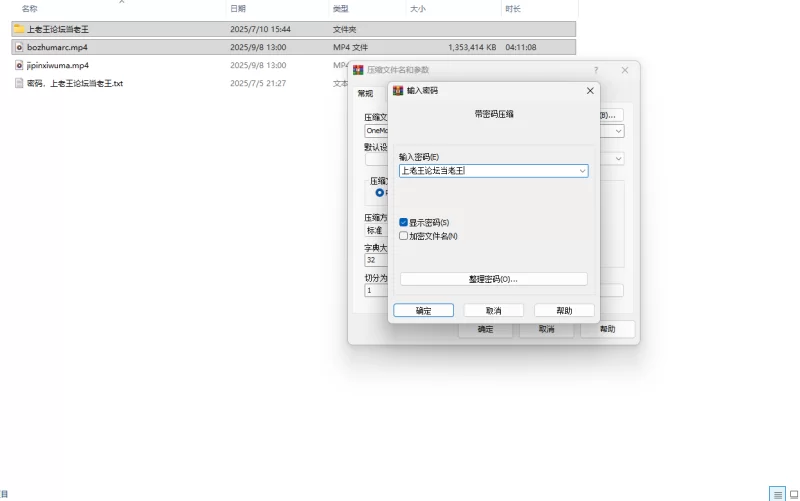Click the jipinxiwuma.mp4 file icon
This screenshot has height=501, width=800.
coord(19,65)
